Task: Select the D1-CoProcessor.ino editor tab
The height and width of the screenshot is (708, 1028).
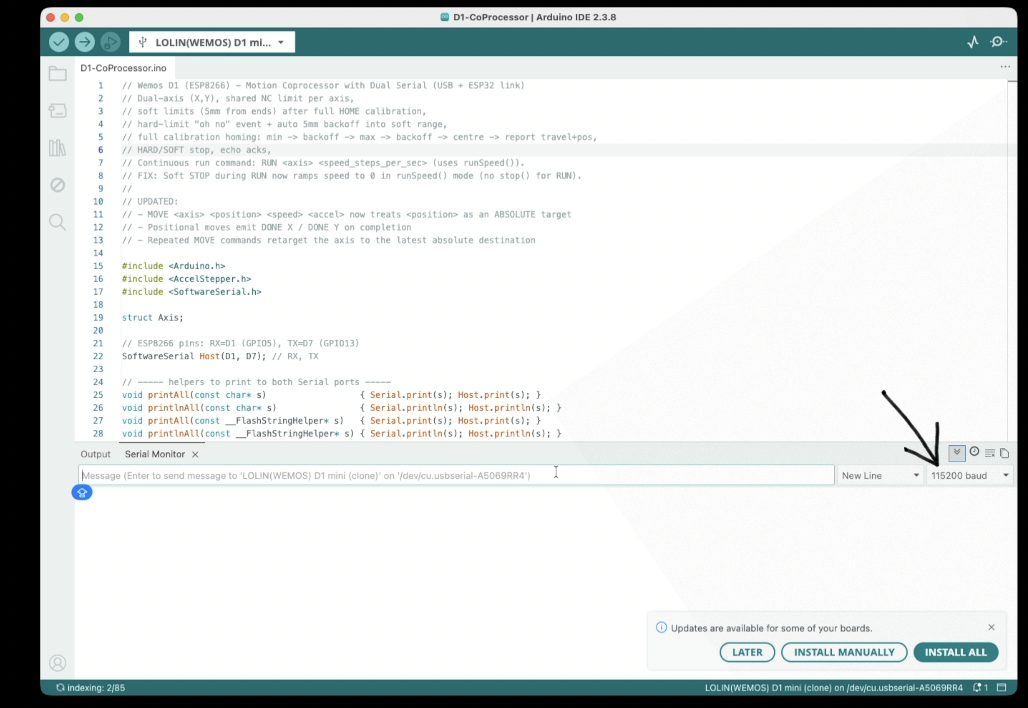Action: coord(123,68)
